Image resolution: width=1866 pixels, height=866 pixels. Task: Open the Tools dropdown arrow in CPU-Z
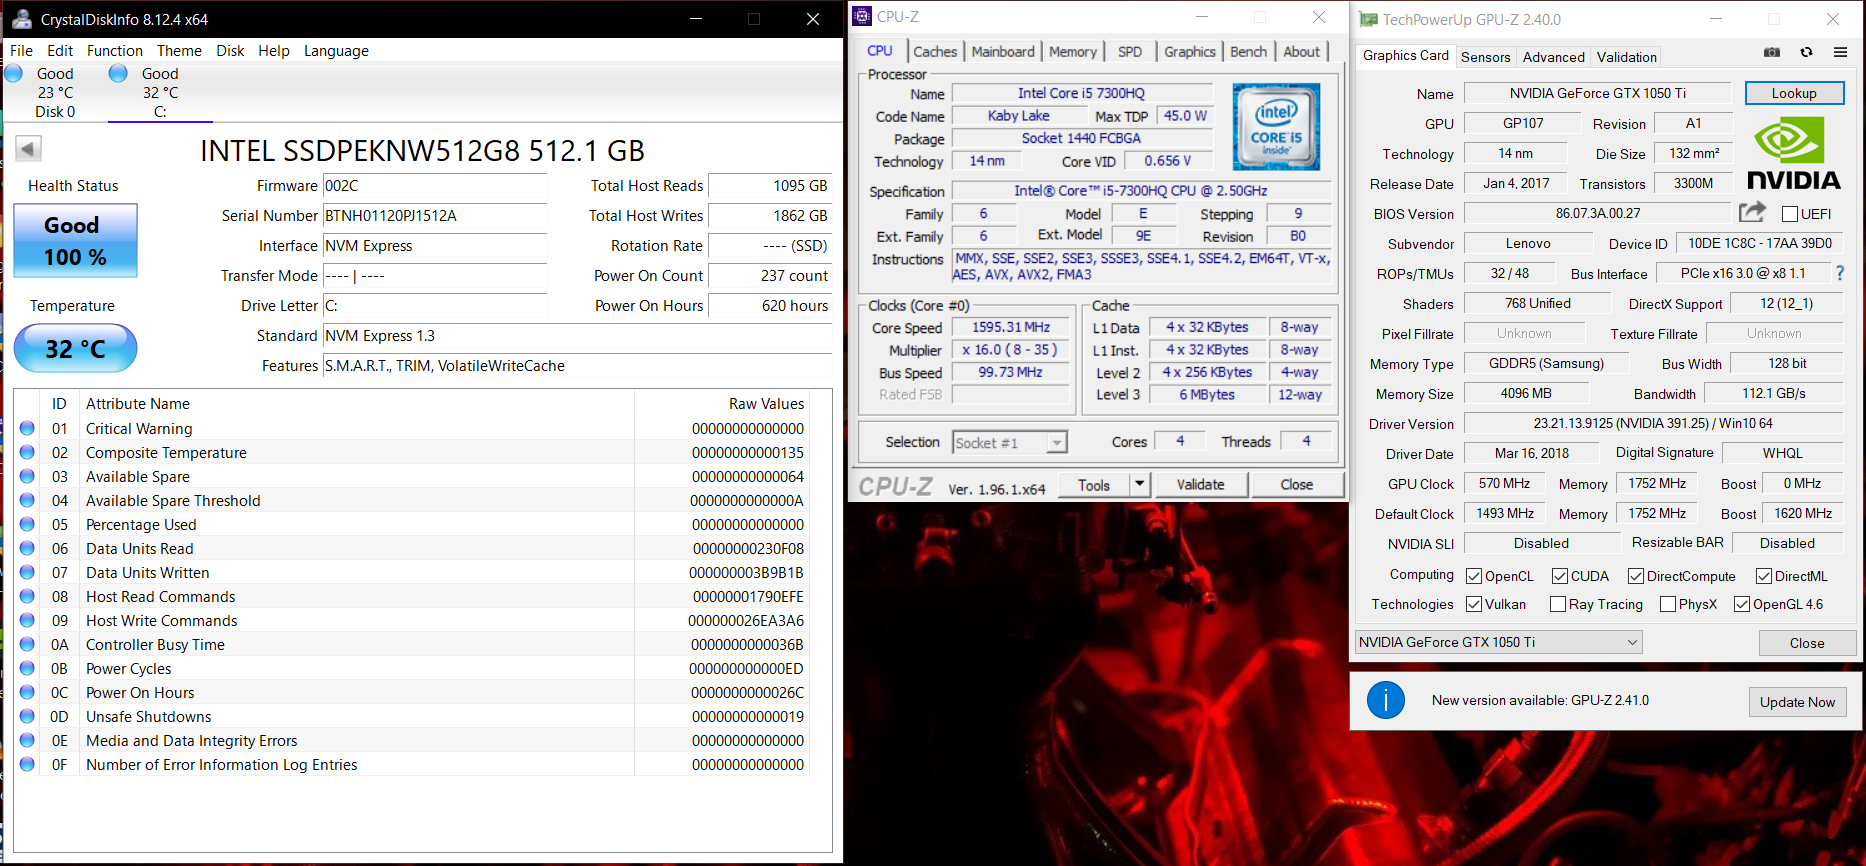[1139, 484]
